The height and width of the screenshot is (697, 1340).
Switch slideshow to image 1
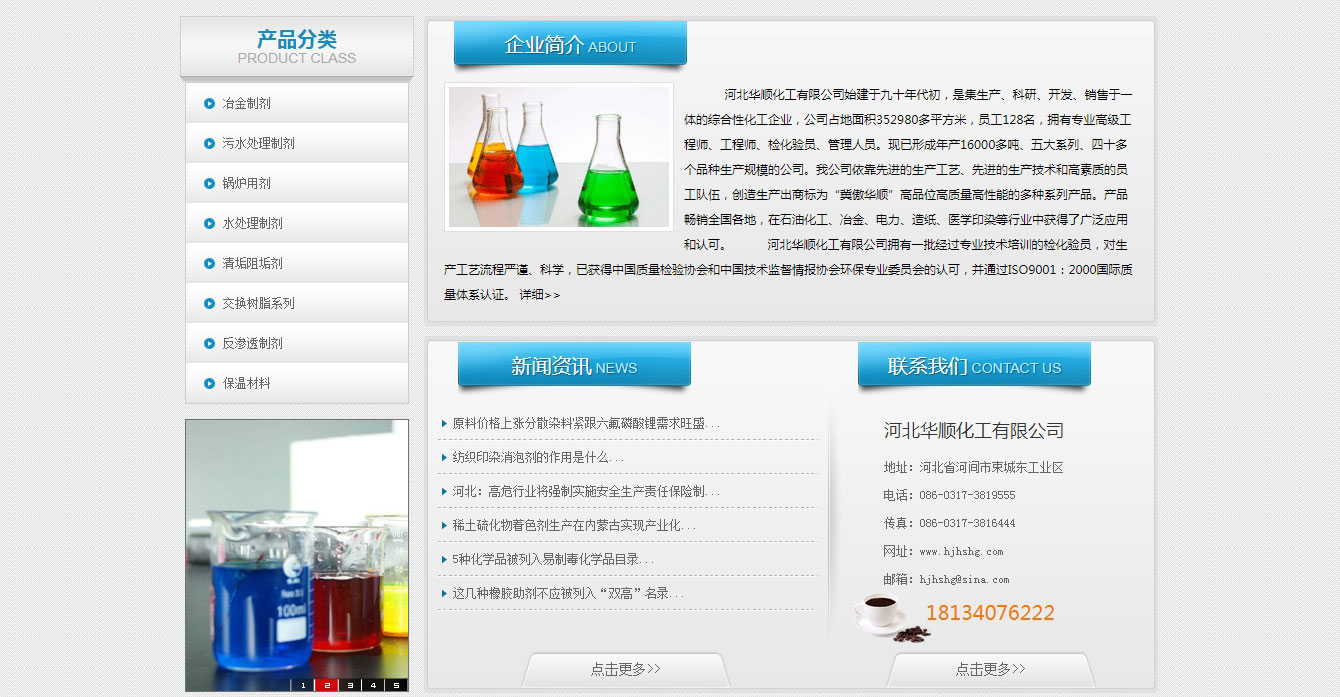[x=301, y=685]
